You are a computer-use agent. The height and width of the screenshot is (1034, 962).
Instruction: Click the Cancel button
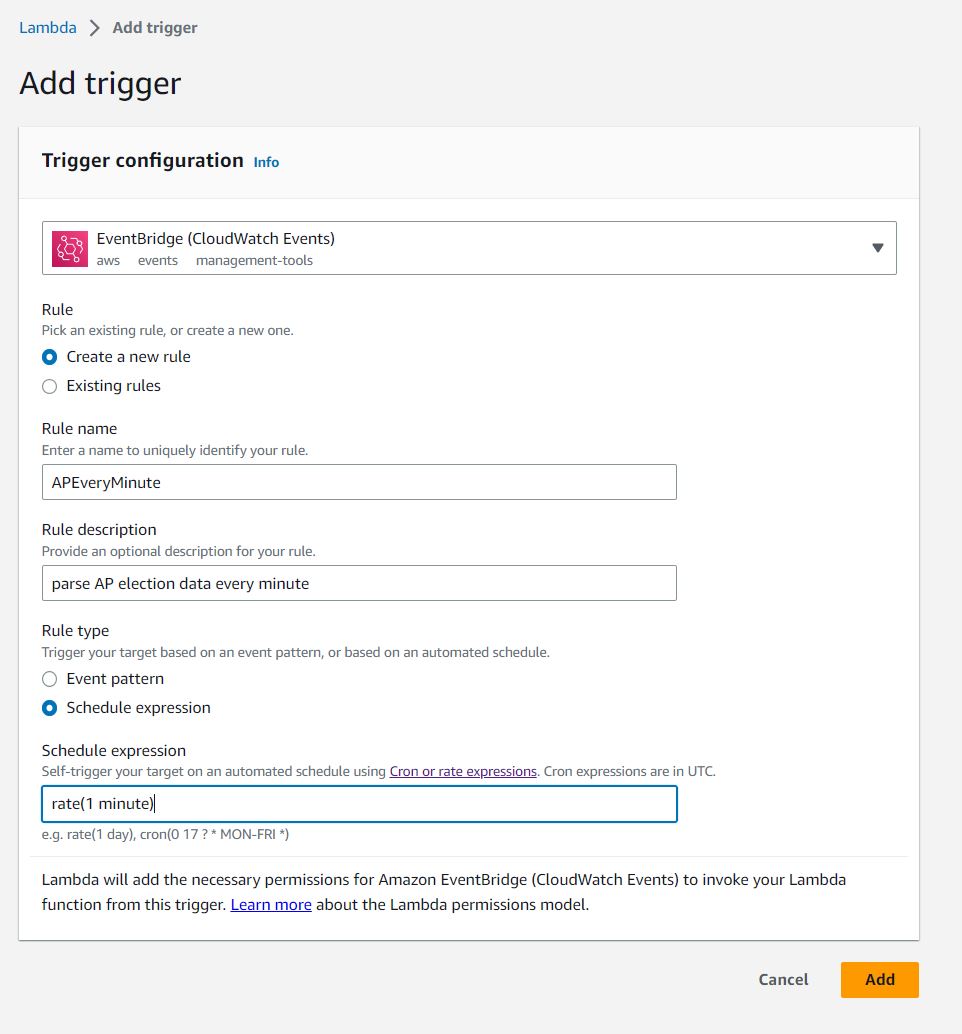click(783, 980)
